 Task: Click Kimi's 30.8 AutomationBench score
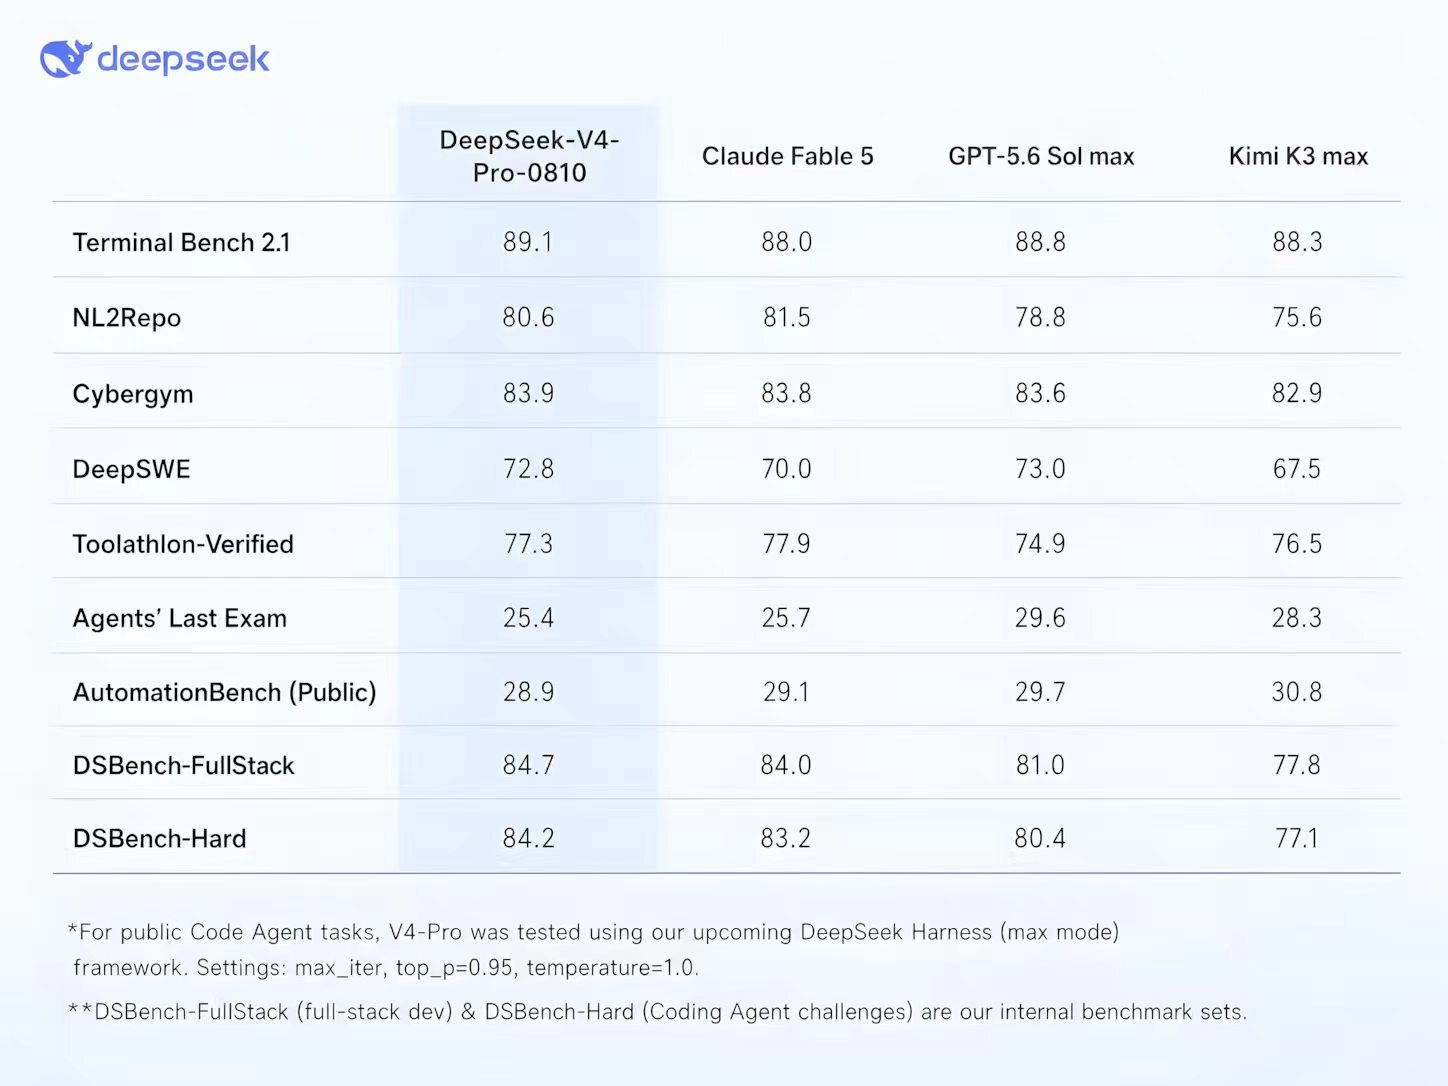click(x=1297, y=692)
